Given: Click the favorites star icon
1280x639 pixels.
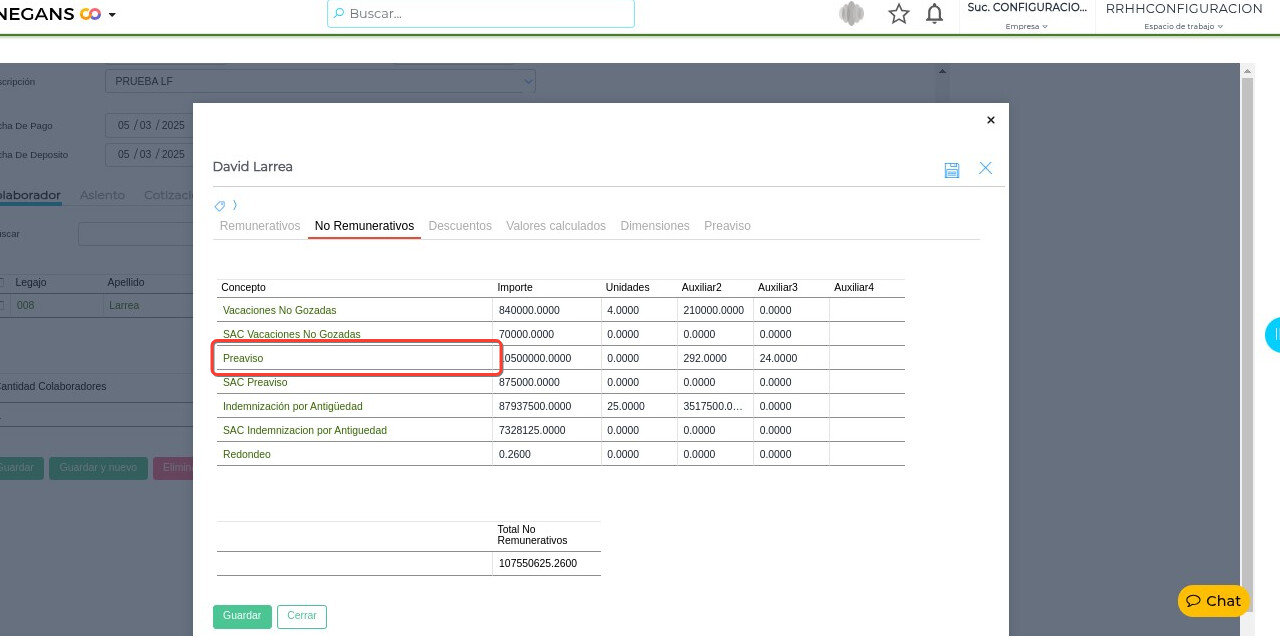Looking at the screenshot, I should [x=898, y=14].
